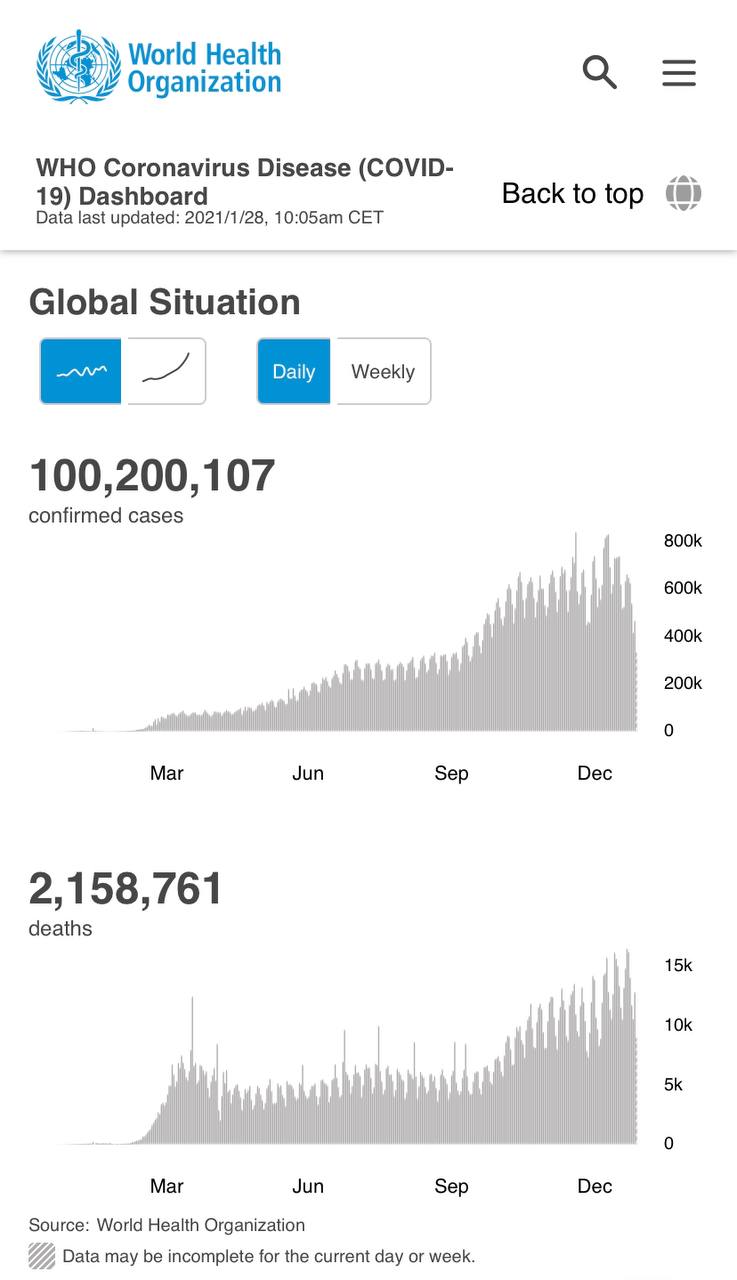This screenshot has width=737, height=1280.
Task: Click the Dec label under the deaths chart
Action: pyautogui.click(x=595, y=1186)
